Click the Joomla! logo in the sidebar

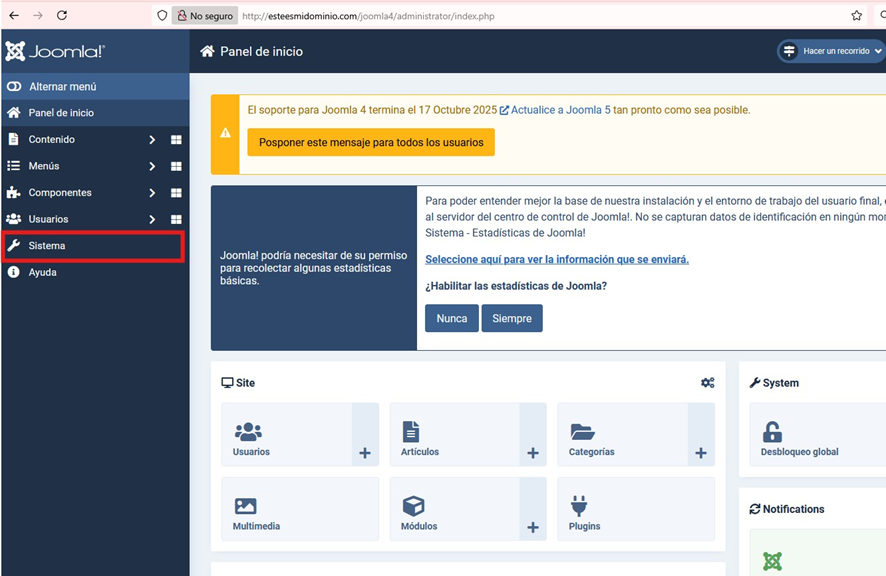click(55, 51)
